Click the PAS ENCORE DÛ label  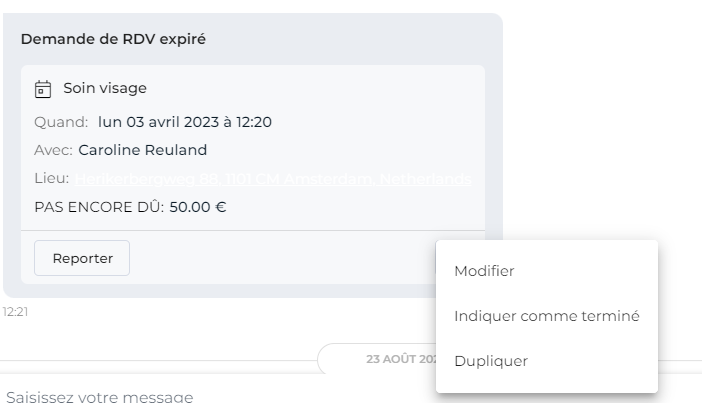(x=99, y=207)
